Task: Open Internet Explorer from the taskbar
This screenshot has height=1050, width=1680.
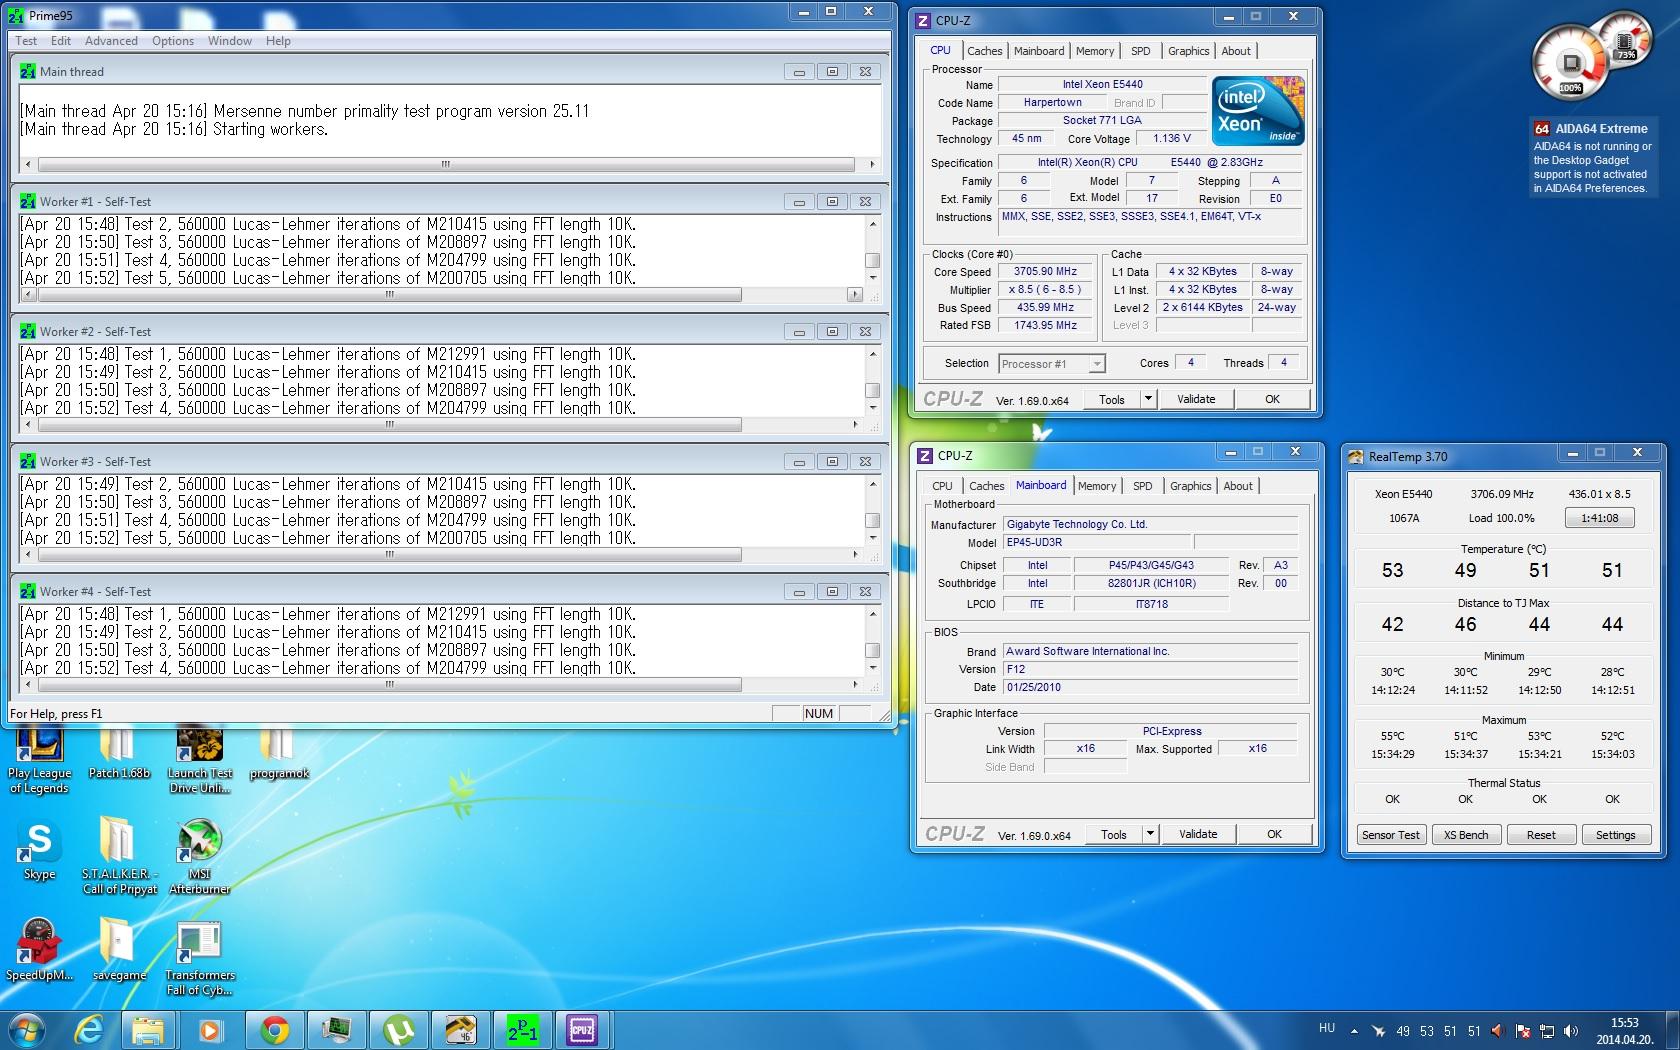Action: [89, 1030]
